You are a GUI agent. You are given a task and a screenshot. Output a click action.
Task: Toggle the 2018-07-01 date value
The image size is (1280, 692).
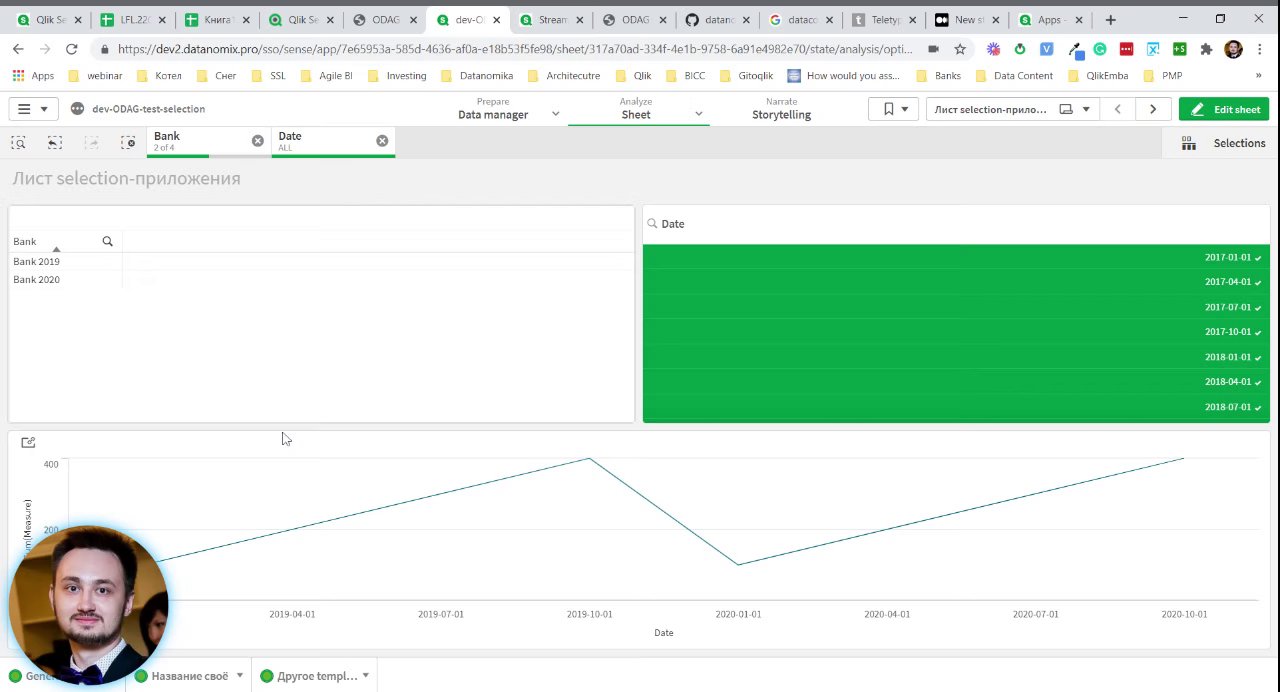tap(956, 407)
